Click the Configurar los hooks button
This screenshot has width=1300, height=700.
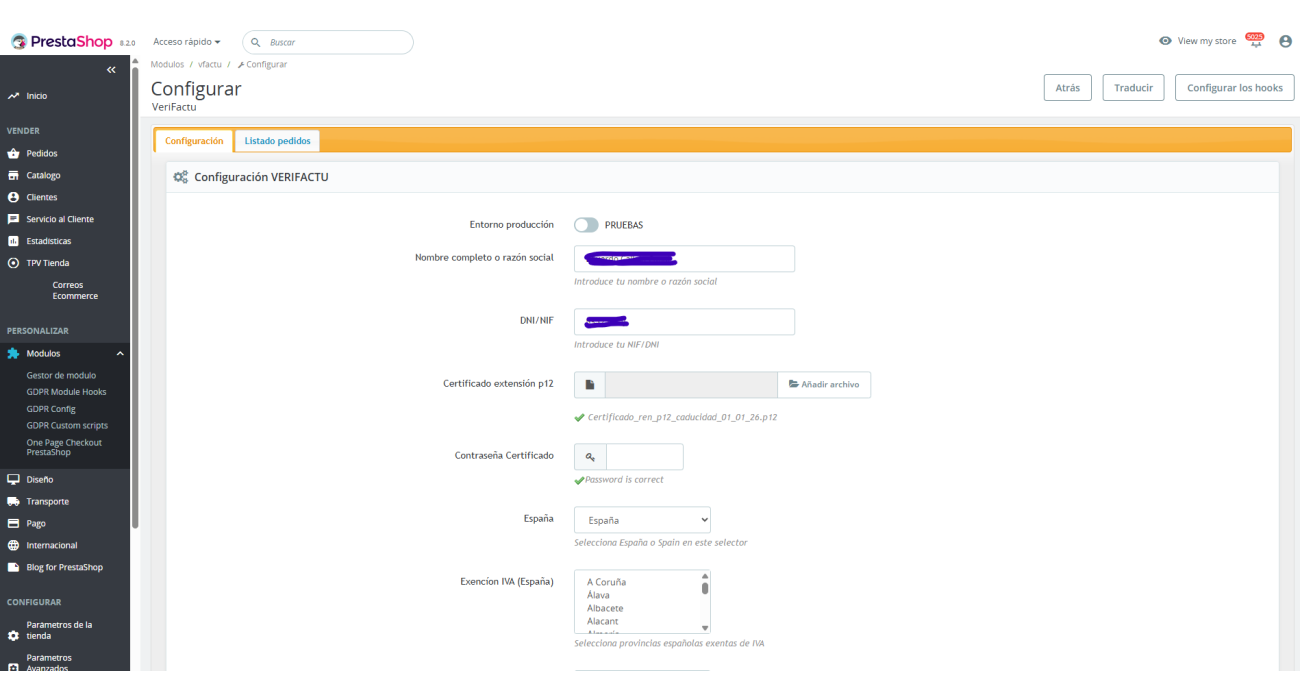[1234, 88]
